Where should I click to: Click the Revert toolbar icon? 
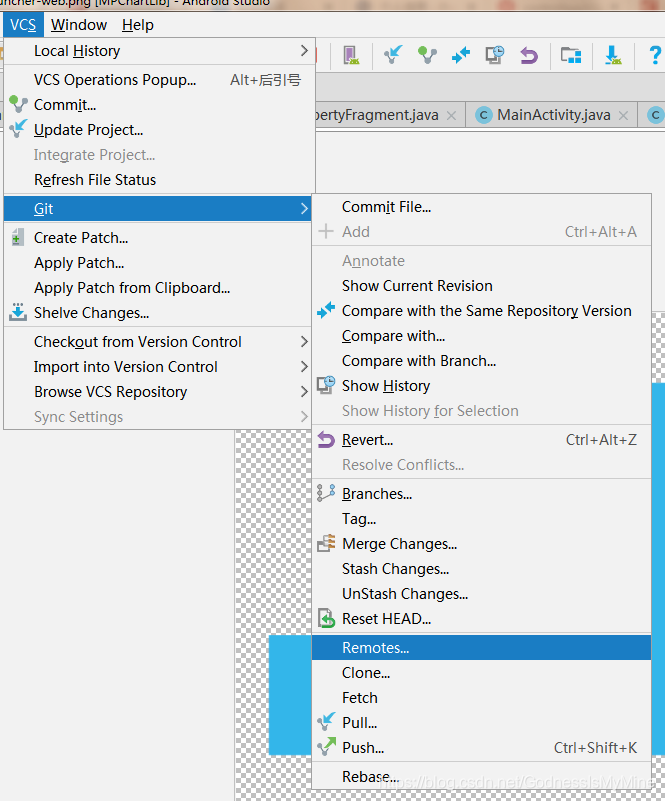click(529, 55)
